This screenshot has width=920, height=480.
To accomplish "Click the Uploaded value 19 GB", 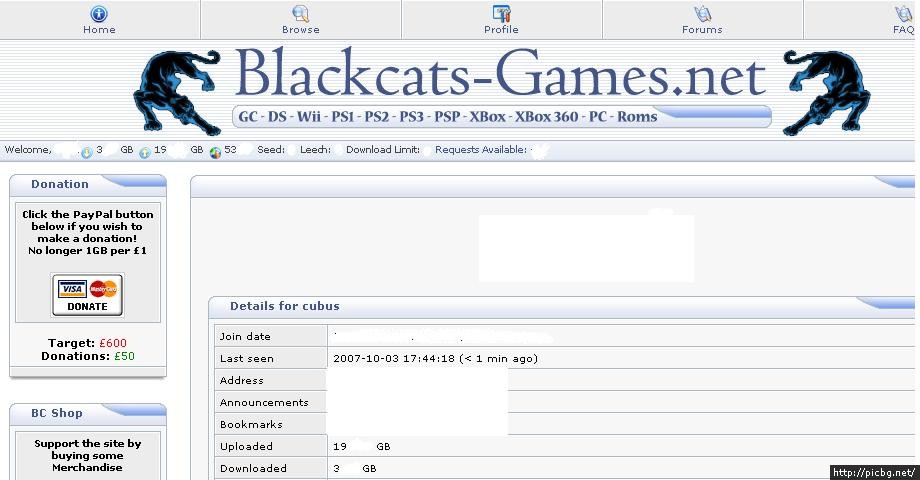I will tap(361, 447).
